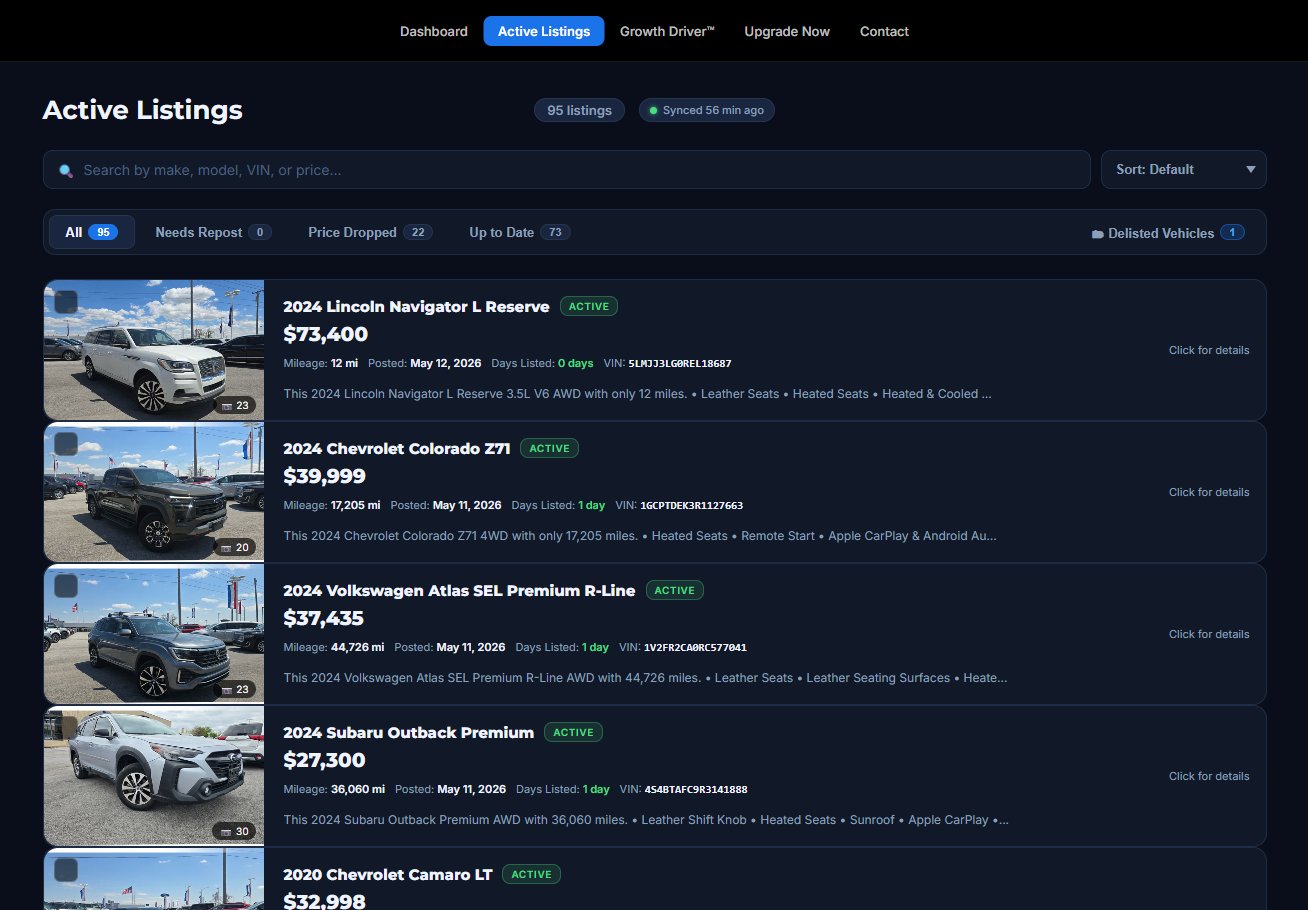Check the Volkswagen Atlas listing checkbox
The width and height of the screenshot is (1308, 910).
66,586
